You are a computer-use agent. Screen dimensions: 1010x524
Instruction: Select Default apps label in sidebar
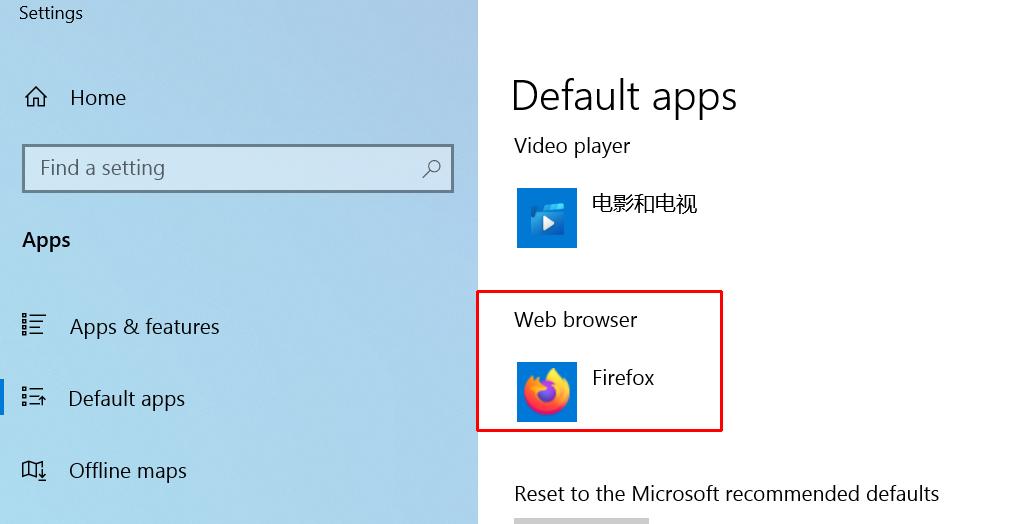point(126,399)
